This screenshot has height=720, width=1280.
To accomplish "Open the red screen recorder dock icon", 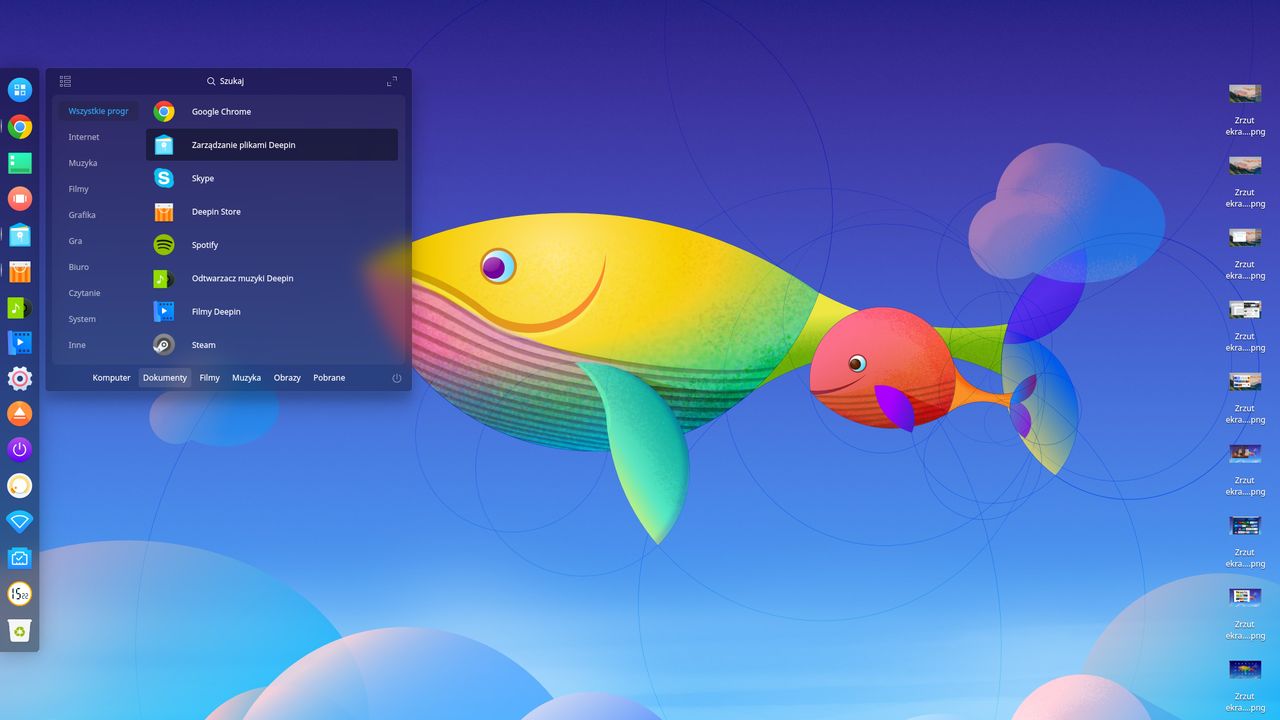I will 20,198.
